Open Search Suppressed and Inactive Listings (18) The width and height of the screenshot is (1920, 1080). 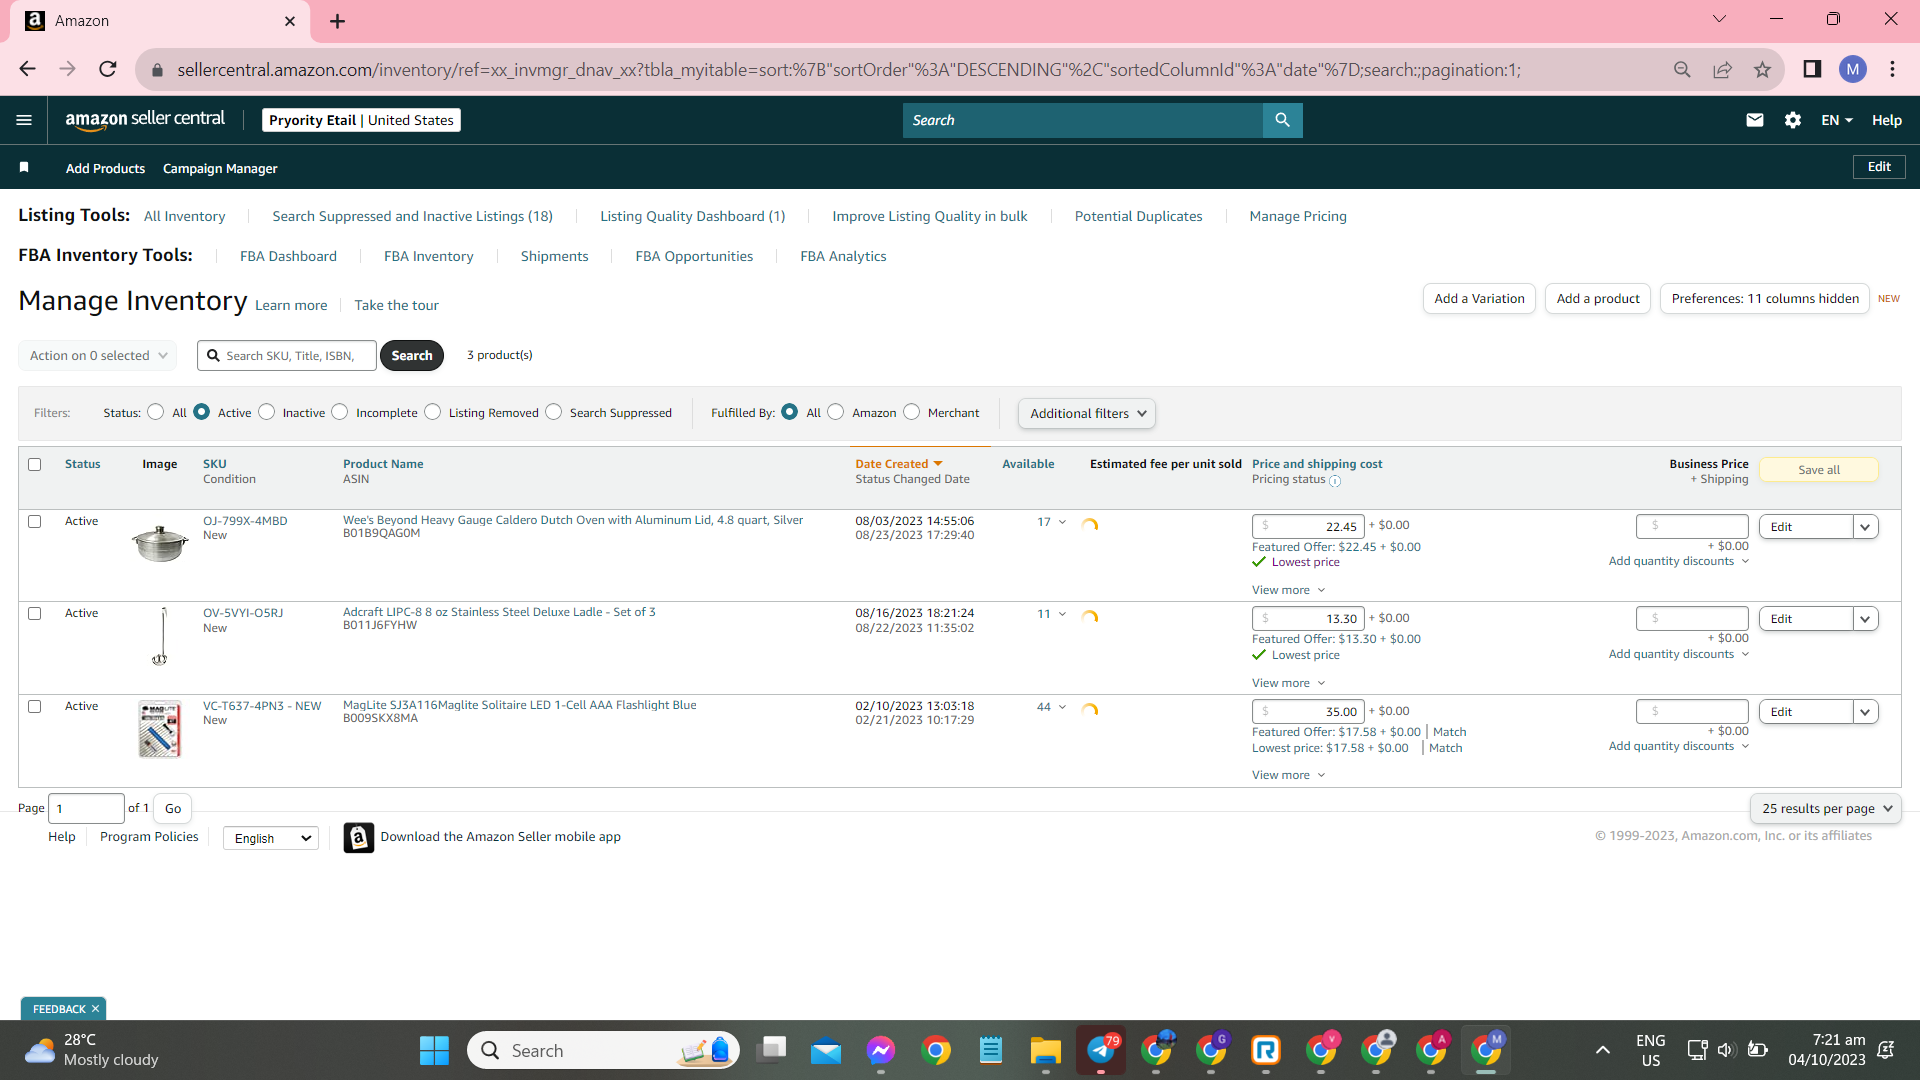412,216
